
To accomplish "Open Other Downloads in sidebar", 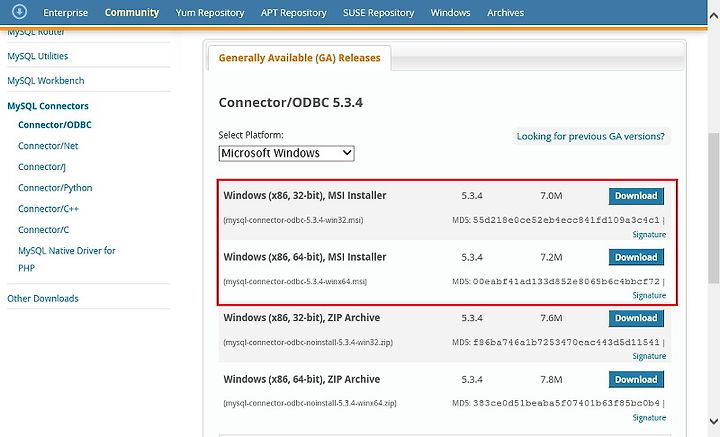I will pos(43,299).
